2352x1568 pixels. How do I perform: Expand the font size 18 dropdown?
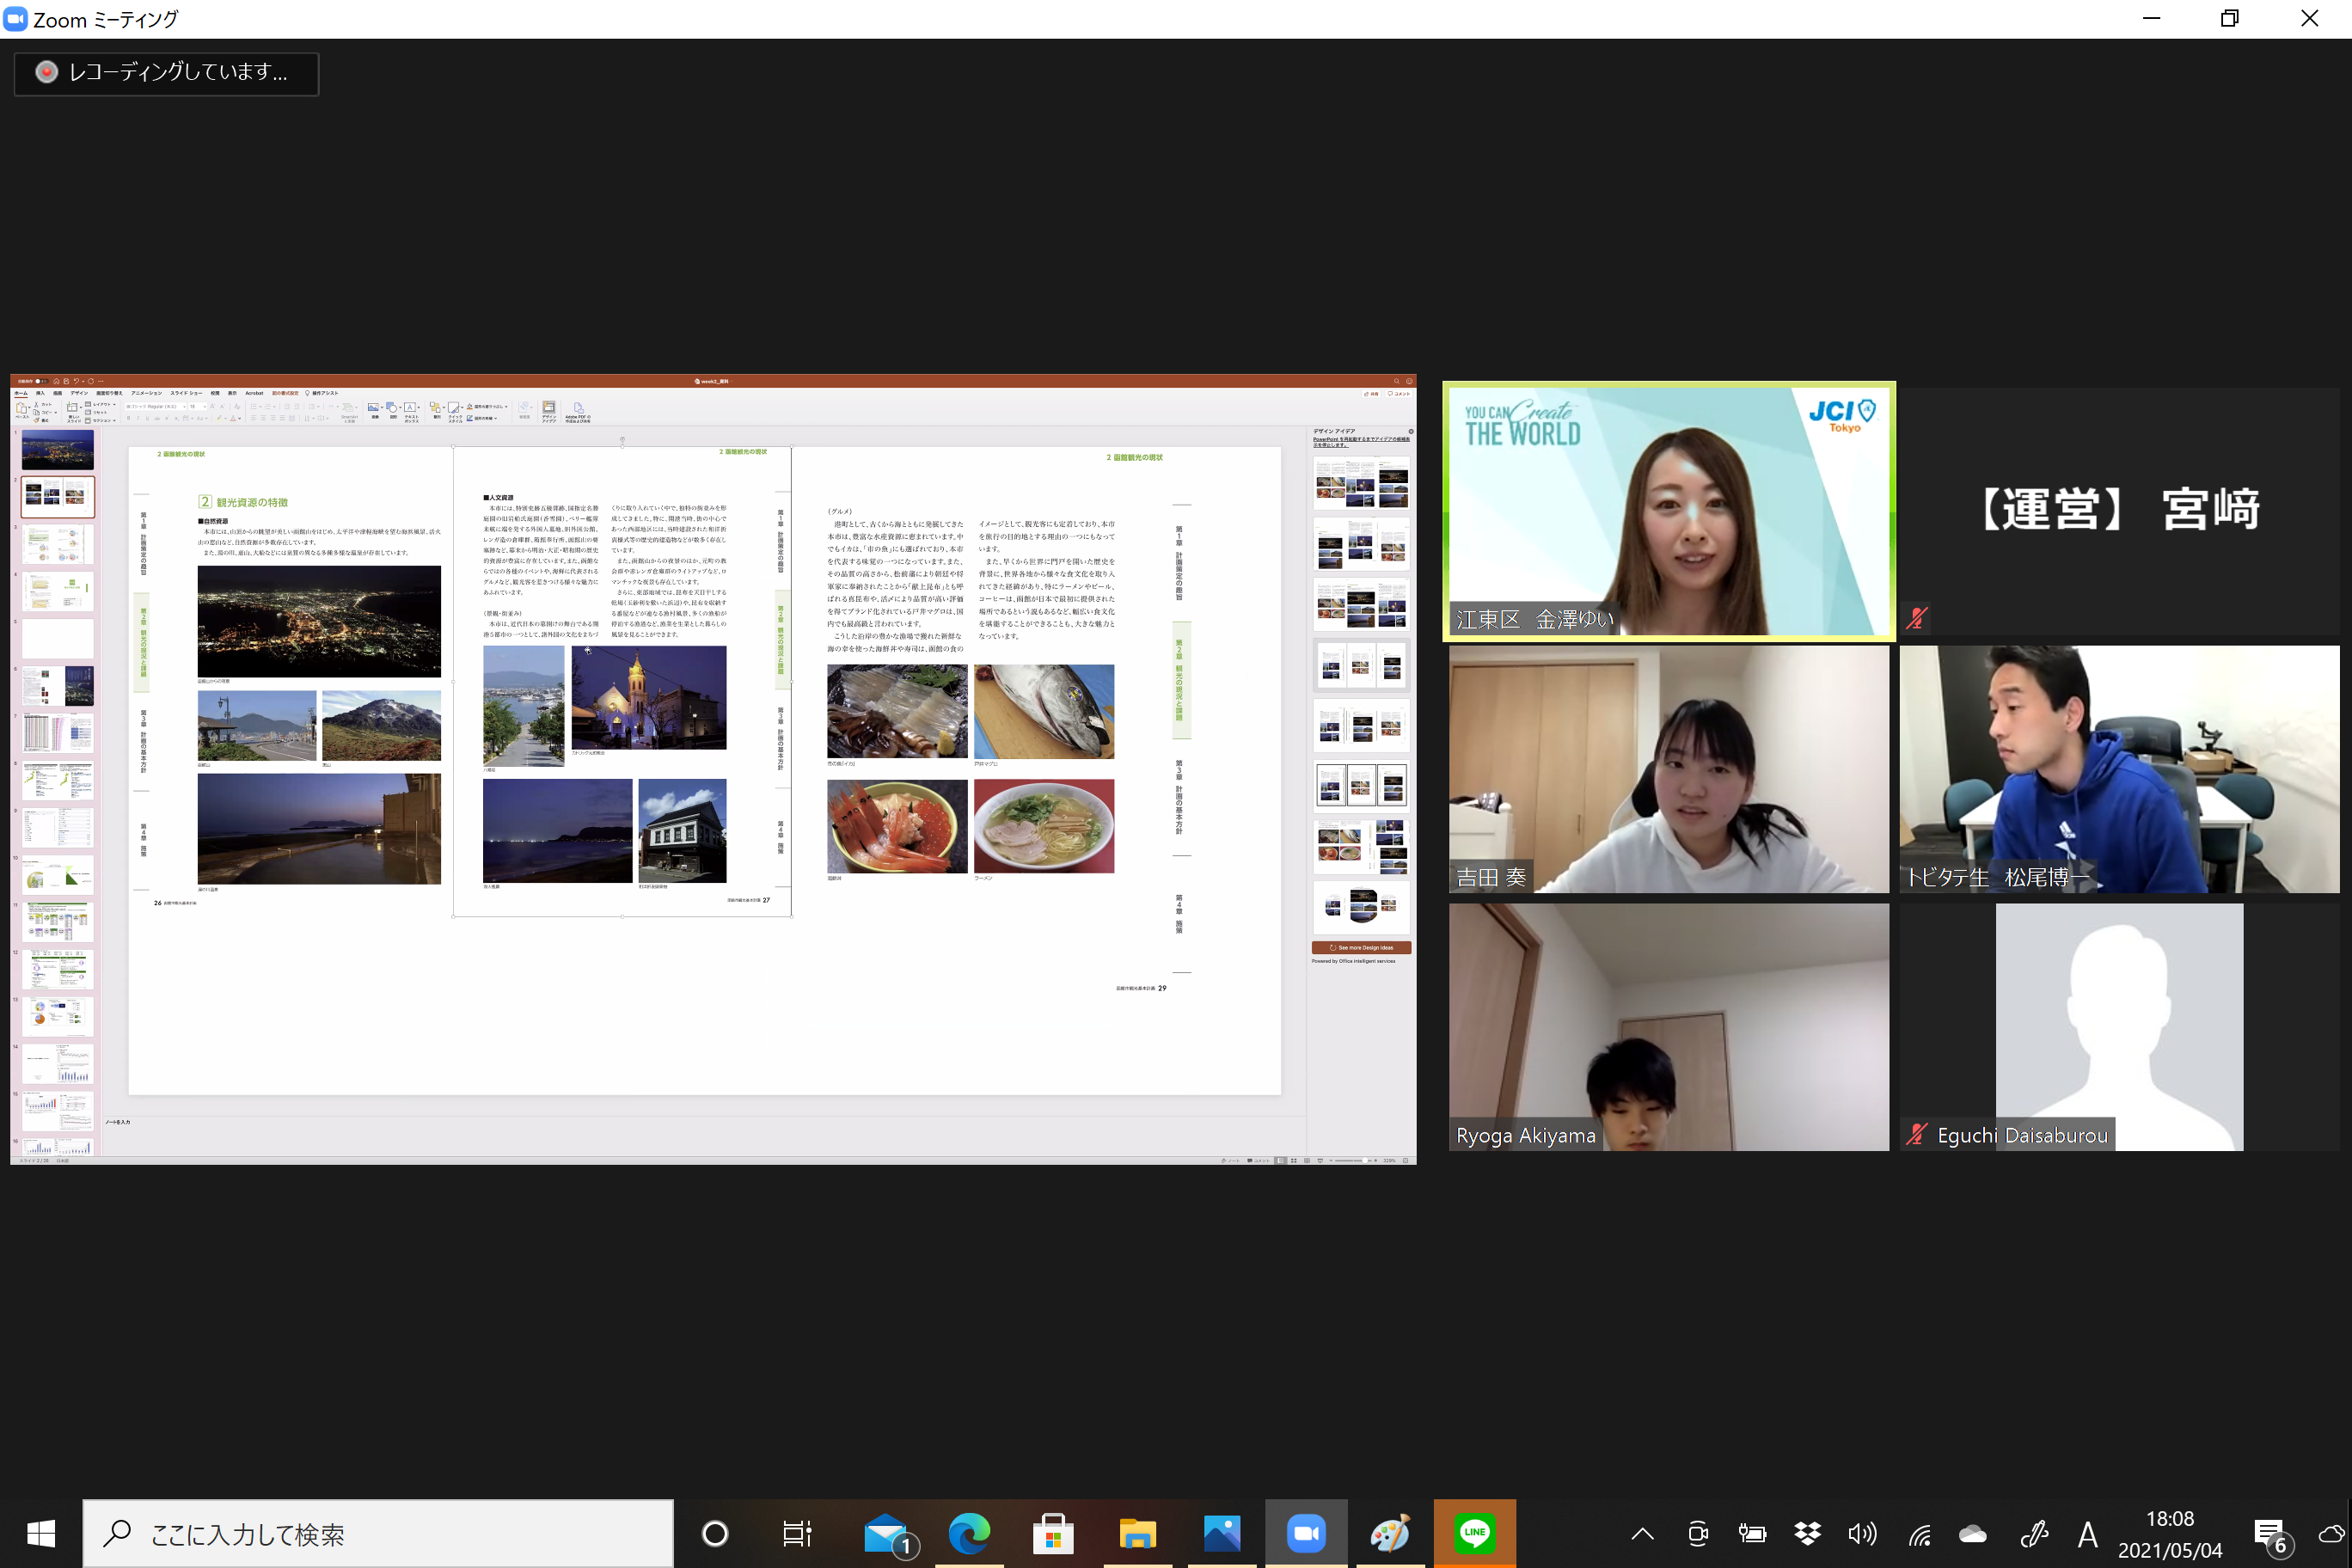pyautogui.click(x=205, y=407)
